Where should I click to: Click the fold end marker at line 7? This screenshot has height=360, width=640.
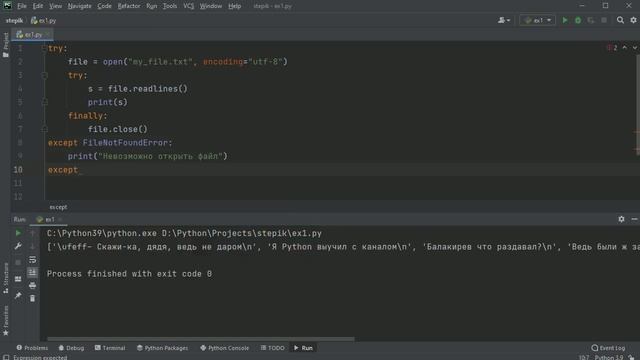click(x=44, y=129)
